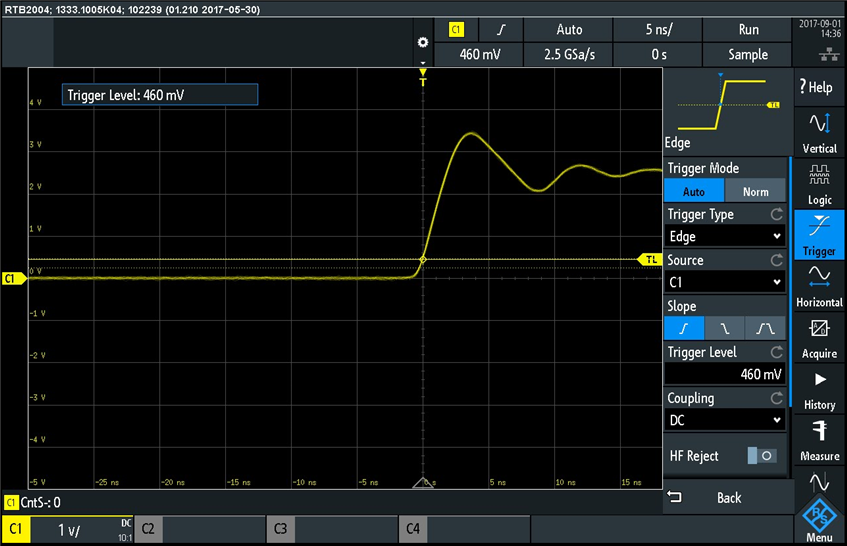Reset Coupling to default
847x546 pixels.
point(777,398)
